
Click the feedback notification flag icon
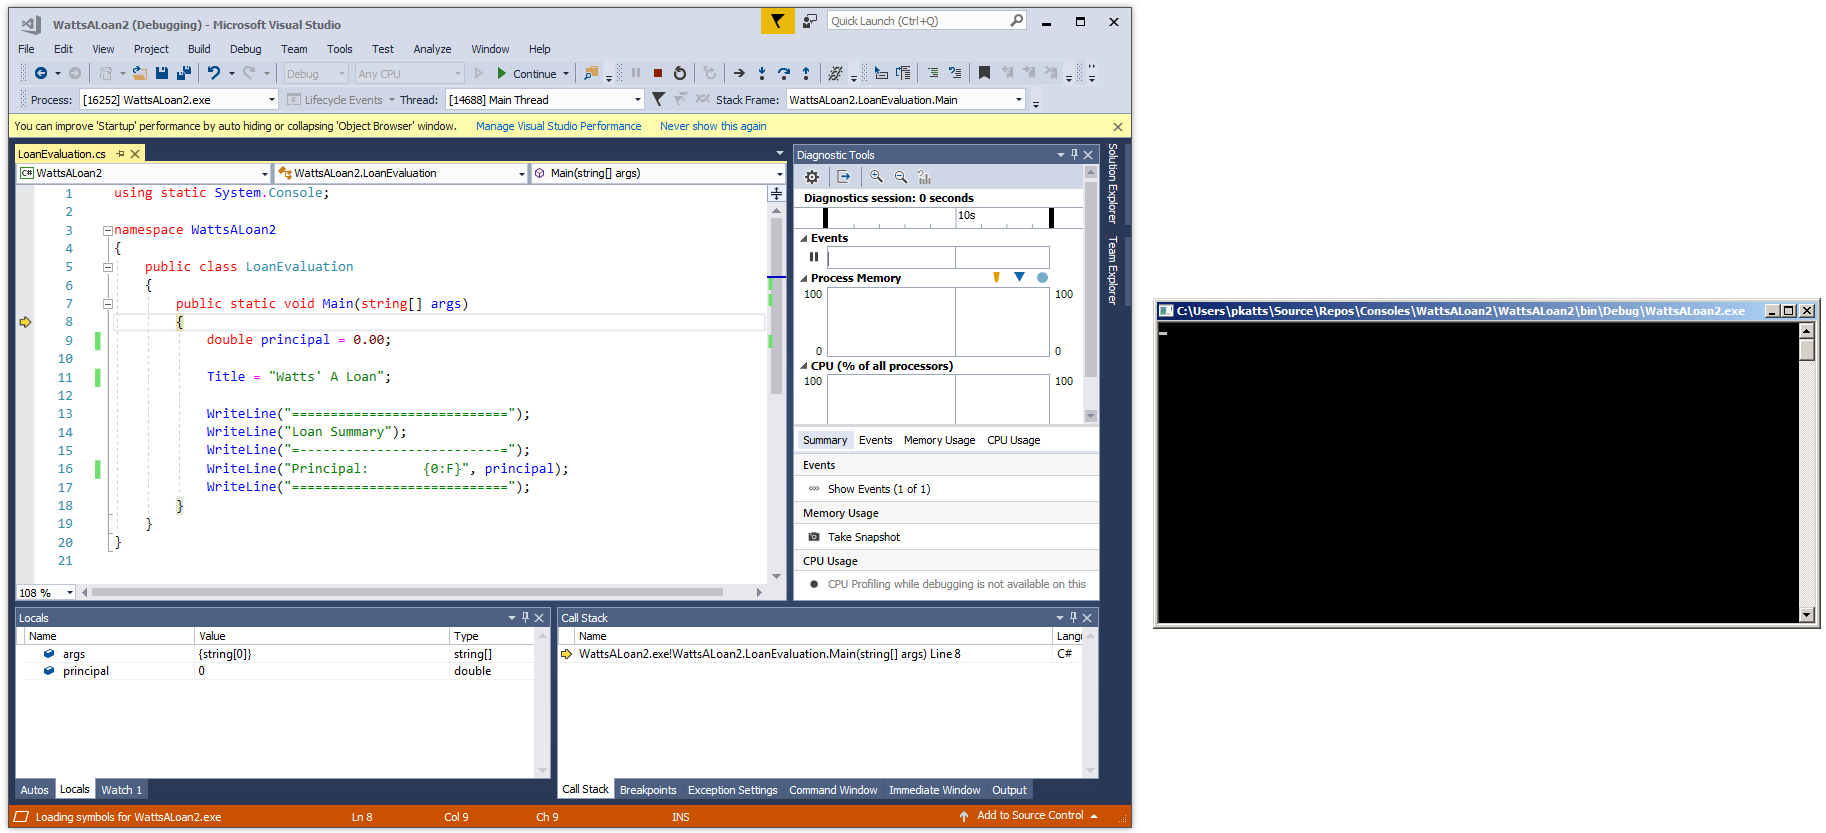[x=777, y=21]
